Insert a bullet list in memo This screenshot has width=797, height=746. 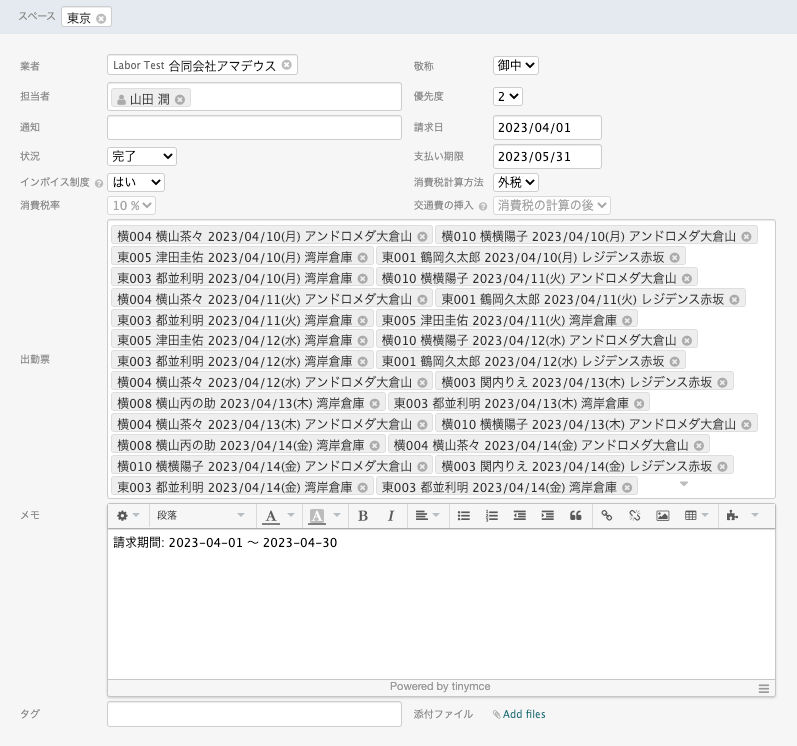tap(464, 516)
